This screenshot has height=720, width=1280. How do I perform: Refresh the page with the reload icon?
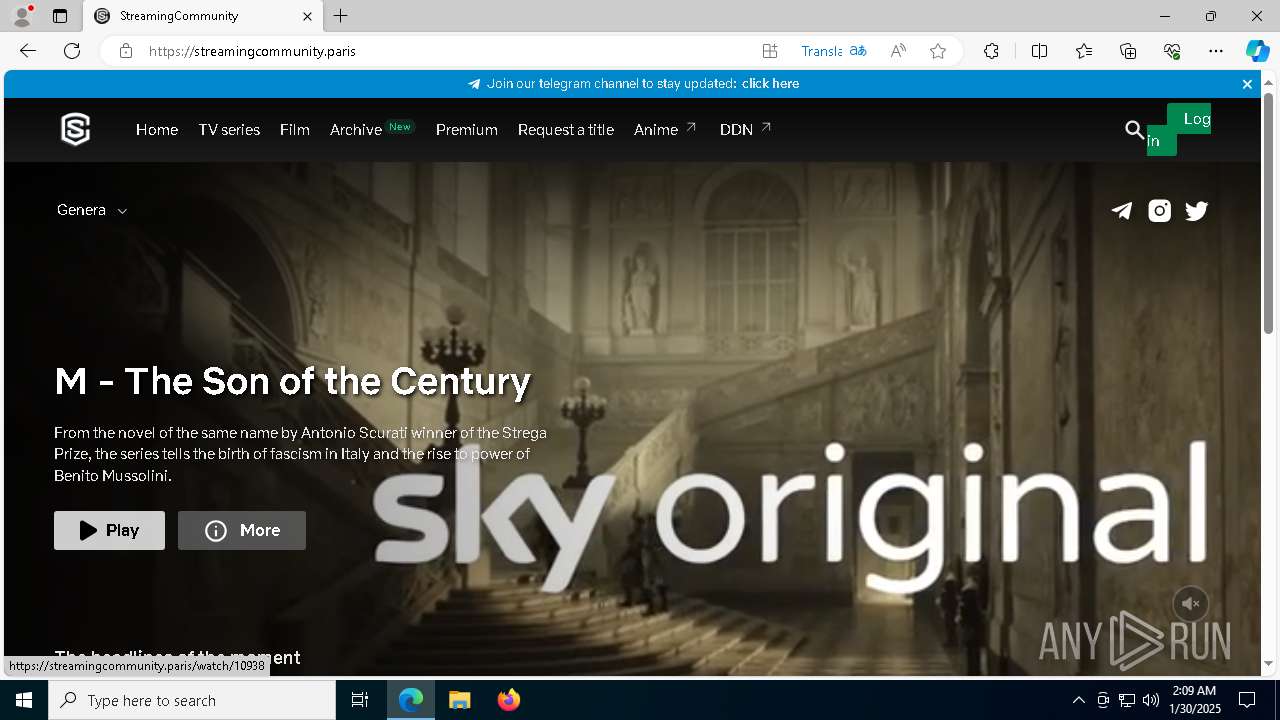pyautogui.click(x=72, y=51)
